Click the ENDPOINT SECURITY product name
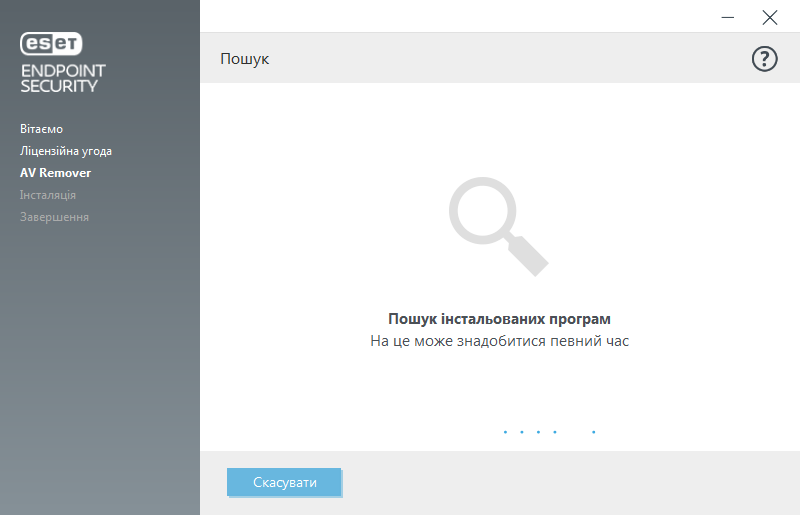Screen dimensions: 800x515 click(62, 78)
